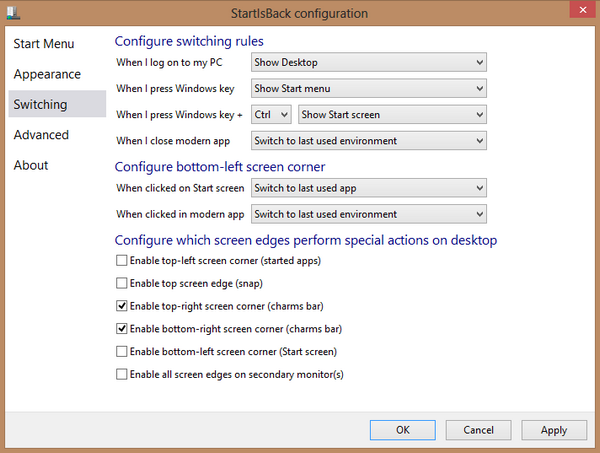Screen dimensions: 600x453
Task: Expand the 'When I press Windows key' Show Start menu dropdown
Action: [x=368, y=88]
